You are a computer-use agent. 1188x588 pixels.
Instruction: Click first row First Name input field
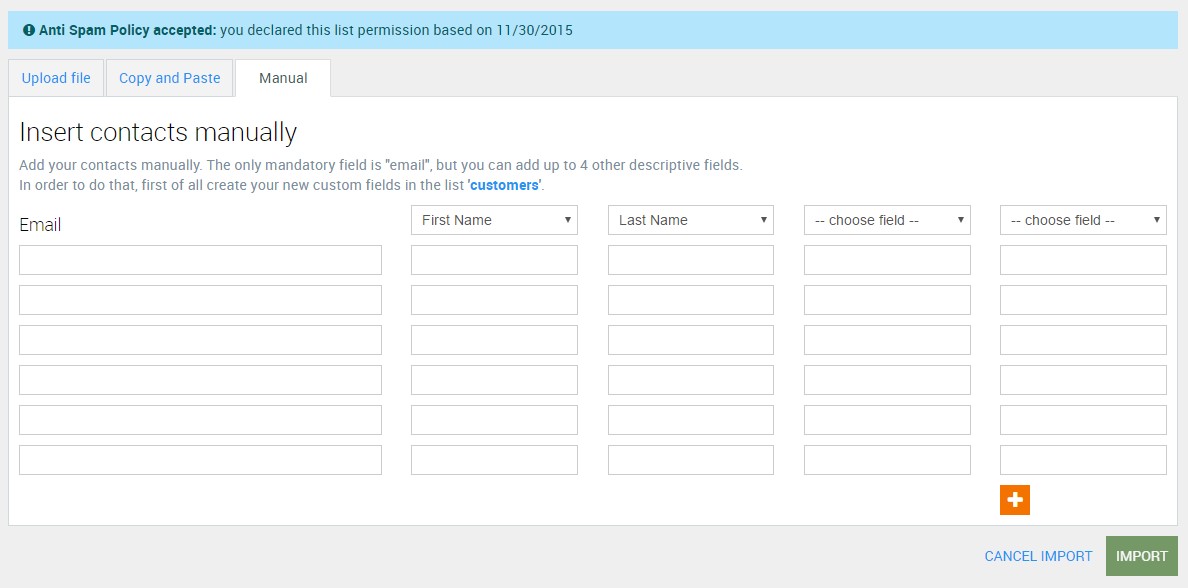[x=494, y=260]
